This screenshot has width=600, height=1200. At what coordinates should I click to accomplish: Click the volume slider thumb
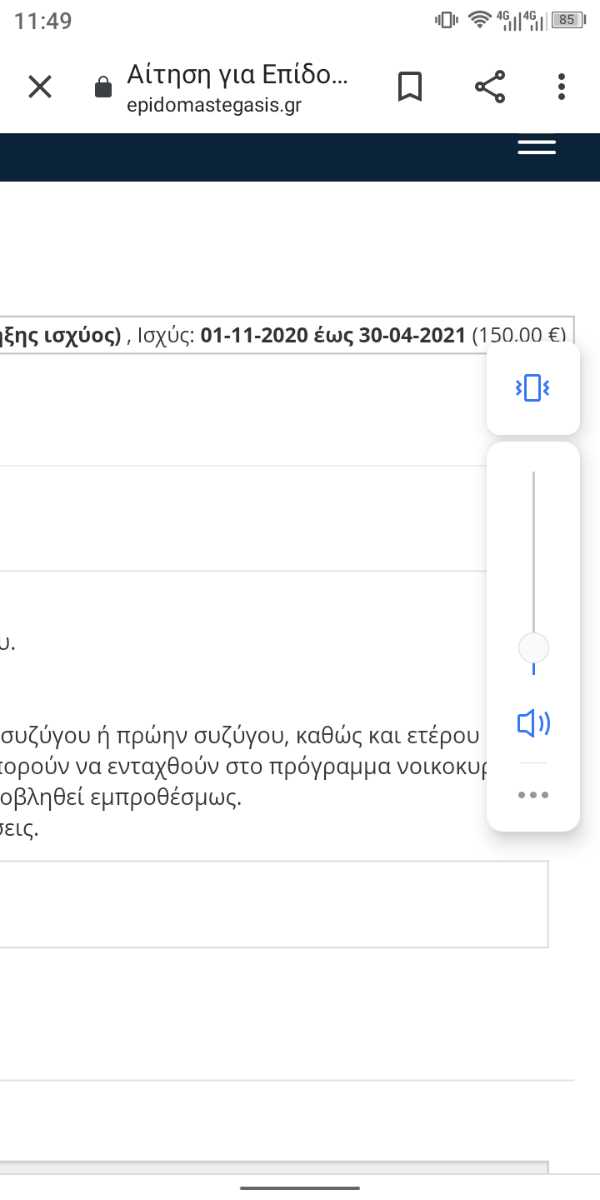533,647
